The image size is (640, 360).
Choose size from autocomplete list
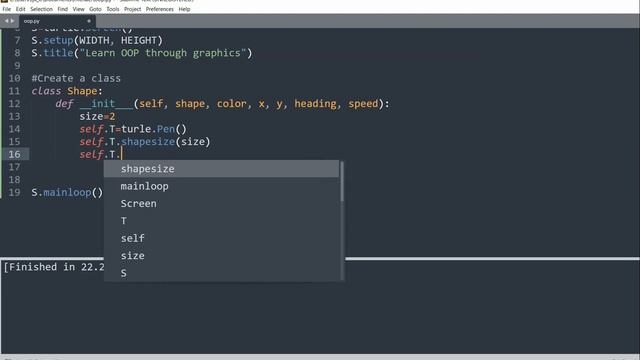pos(221,256)
